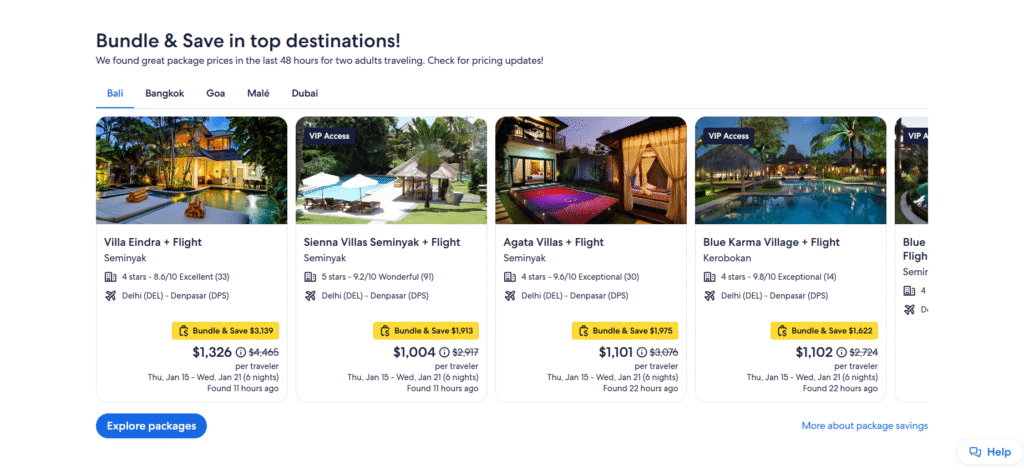
Task: Click the info icon next to $1,102
Action: tap(840, 352)
